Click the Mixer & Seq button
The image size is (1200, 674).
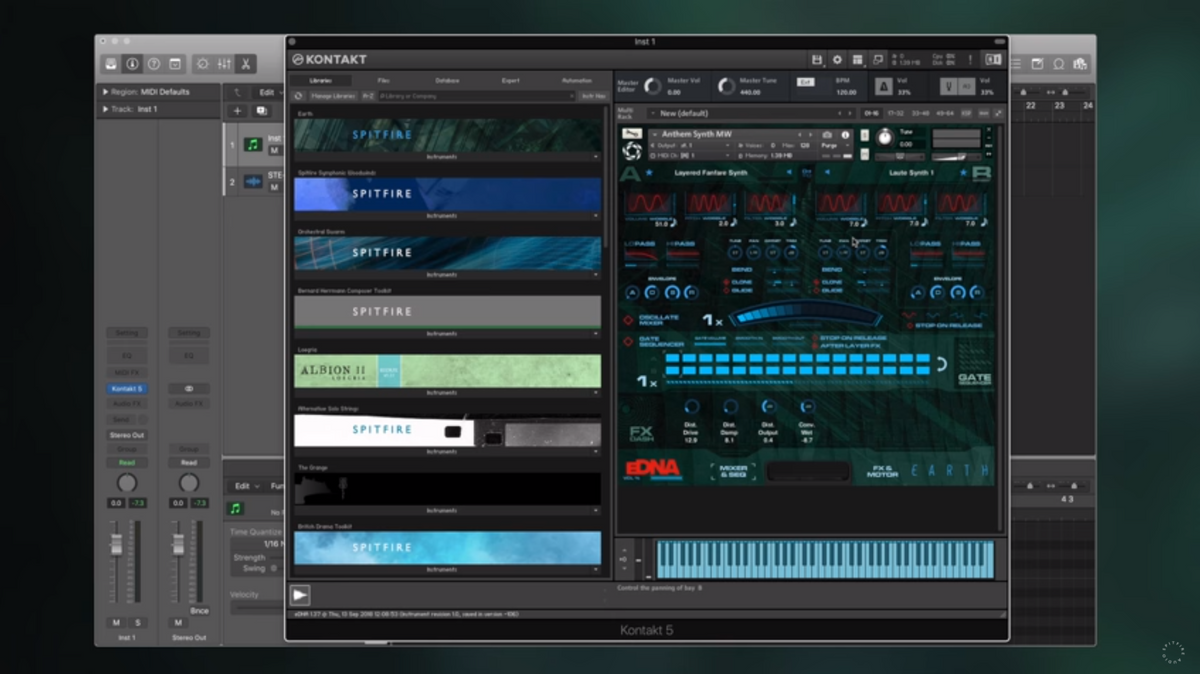coord(733,470)
